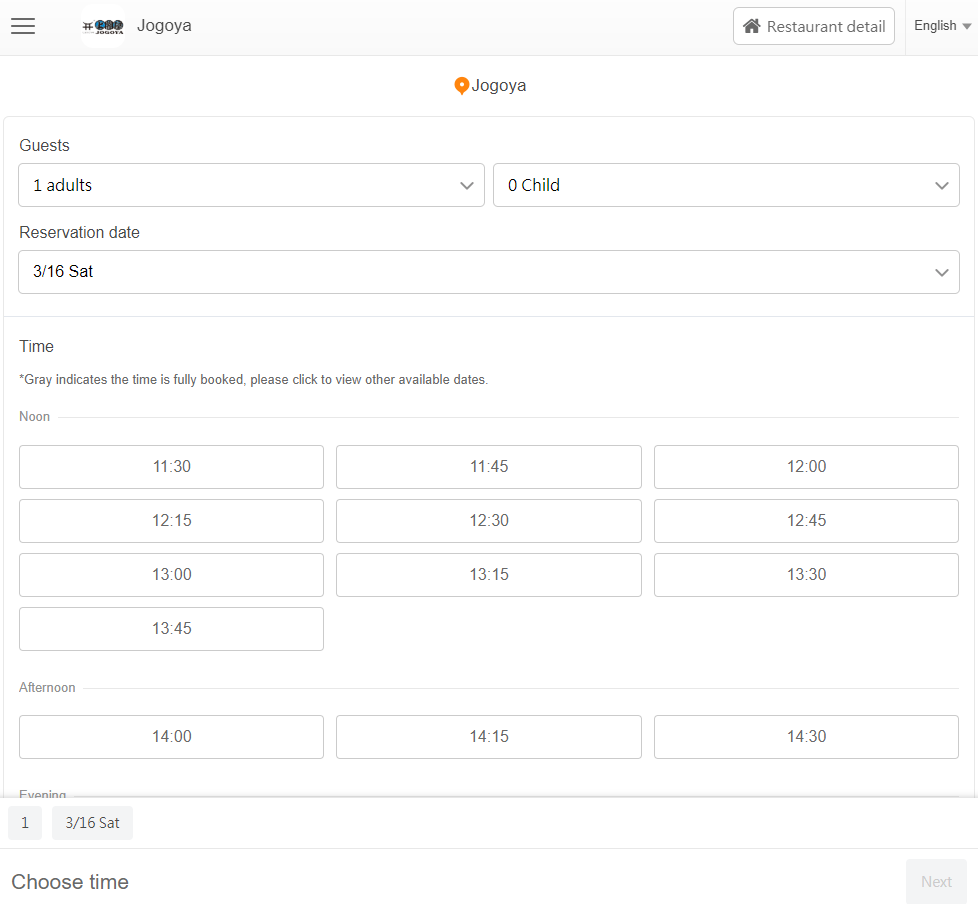Click the guest count summary chip '1'

coord(25,823)
